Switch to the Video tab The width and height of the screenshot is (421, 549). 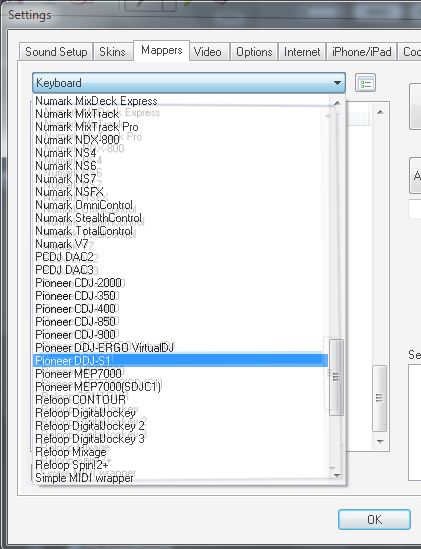pos(208,52)
